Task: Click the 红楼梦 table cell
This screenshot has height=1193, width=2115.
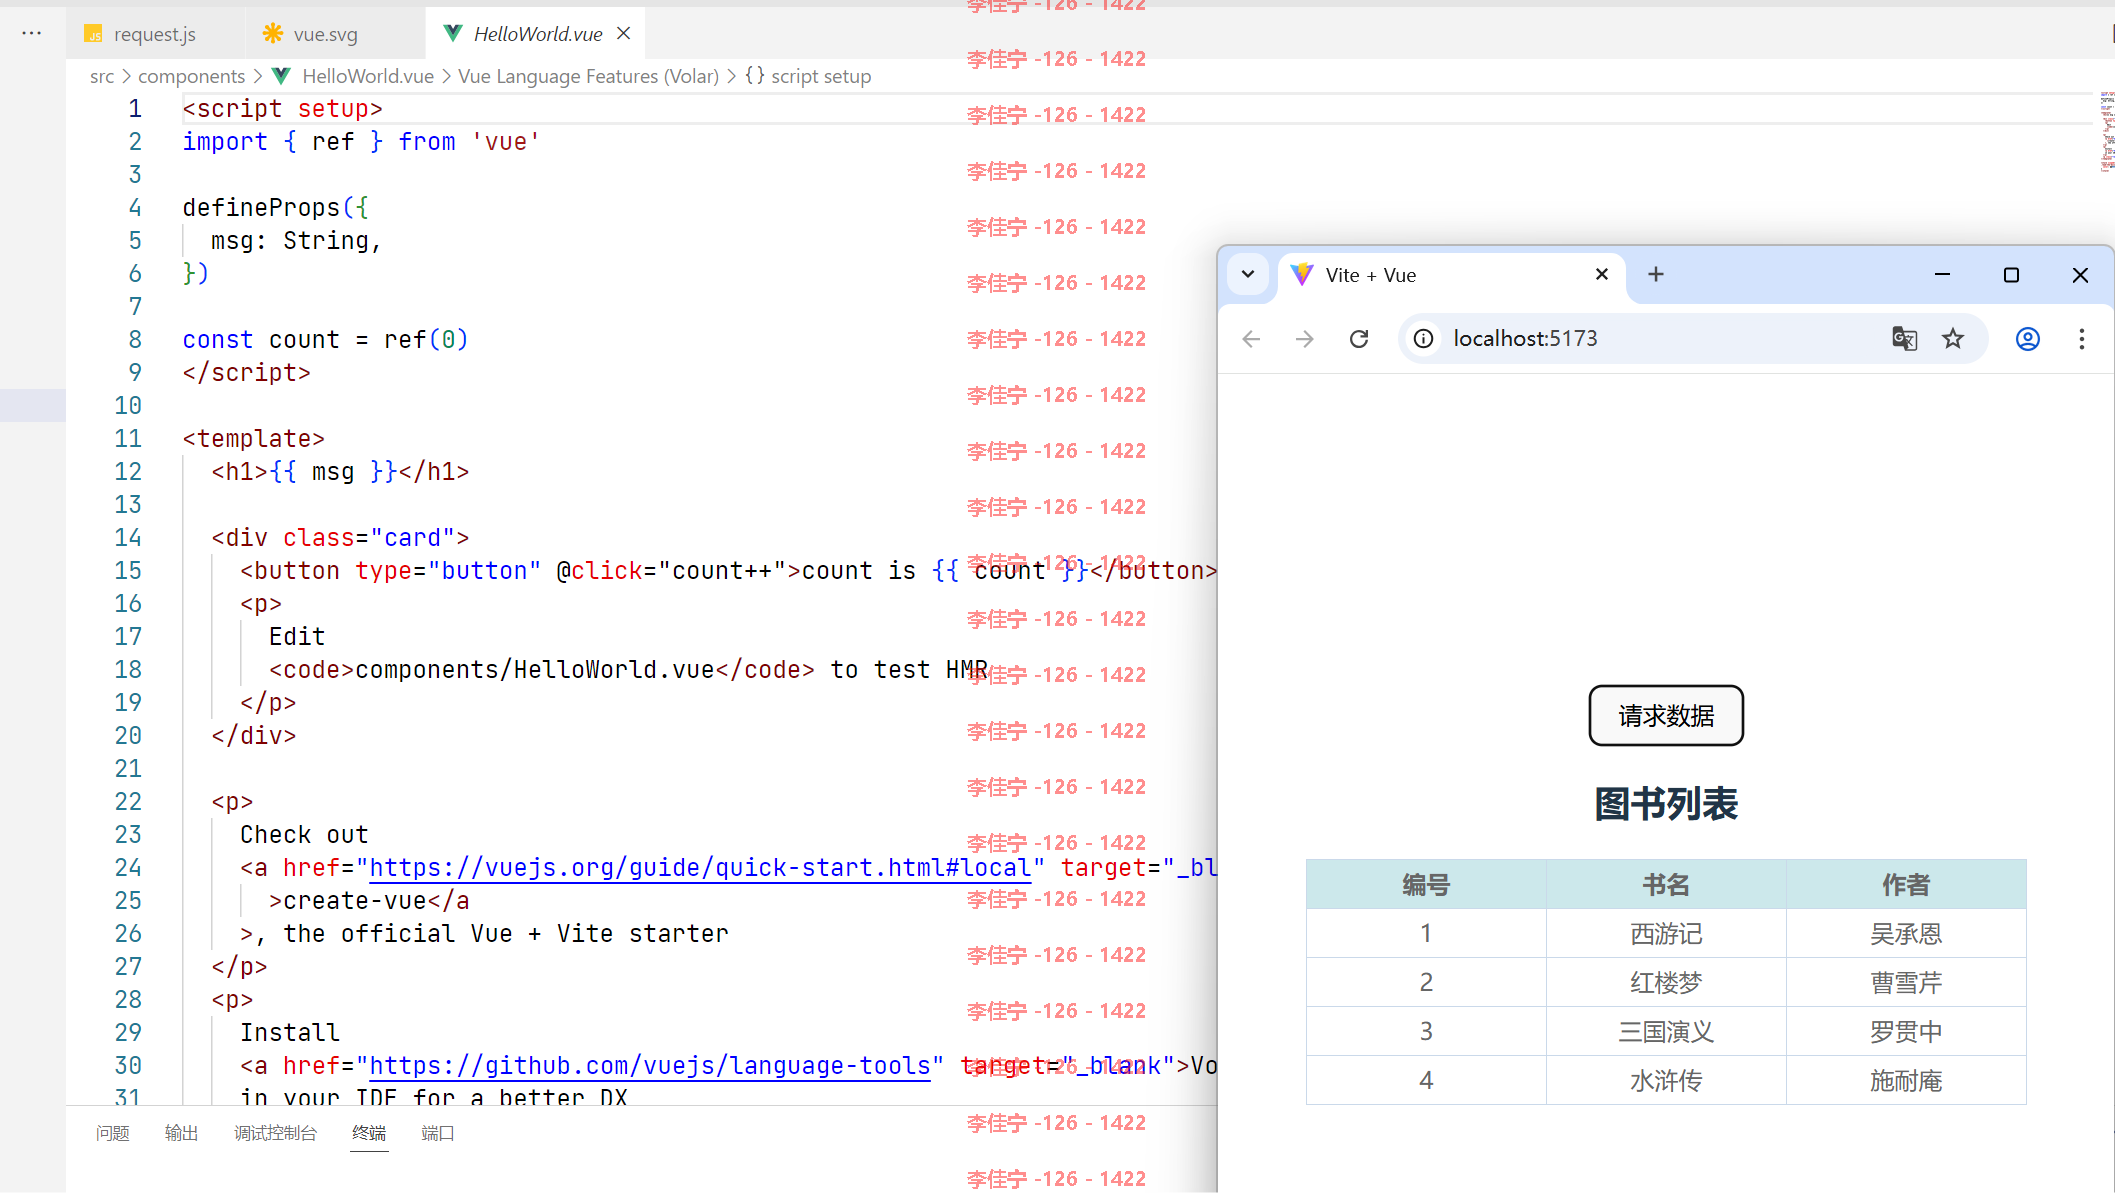Action: click(x=1666, y=982)
